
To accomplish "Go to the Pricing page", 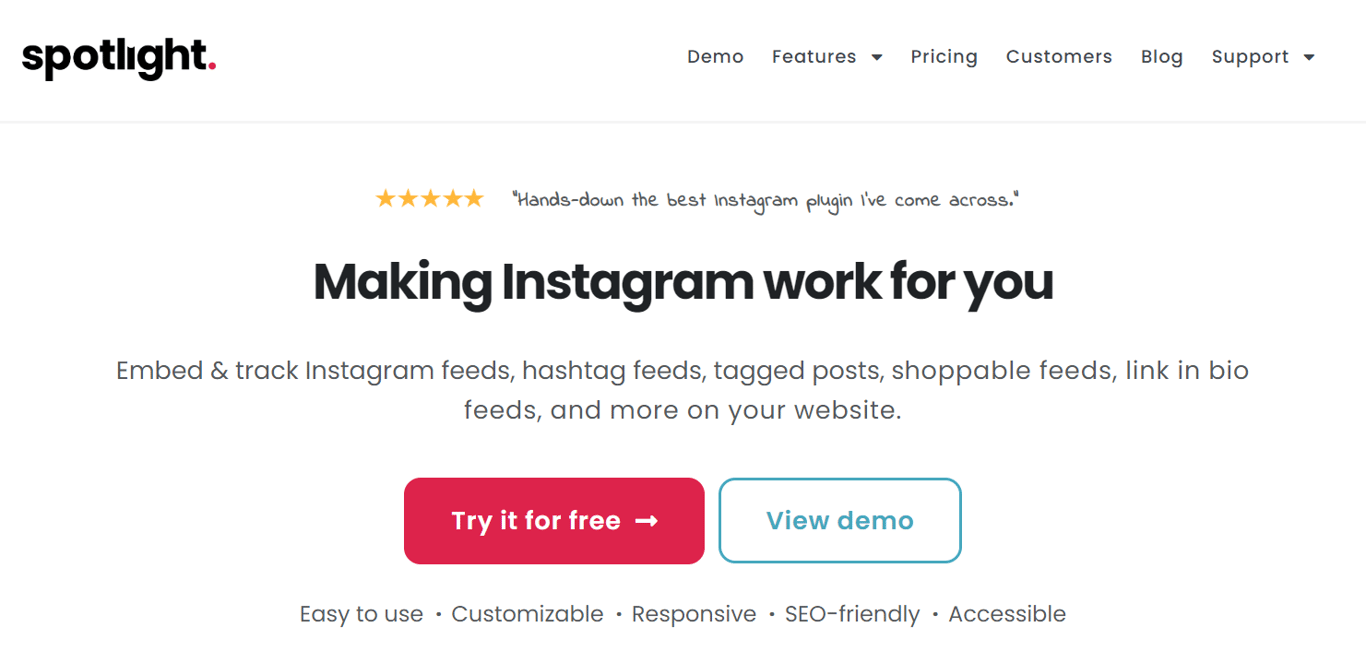I will [x=944, y=57].
